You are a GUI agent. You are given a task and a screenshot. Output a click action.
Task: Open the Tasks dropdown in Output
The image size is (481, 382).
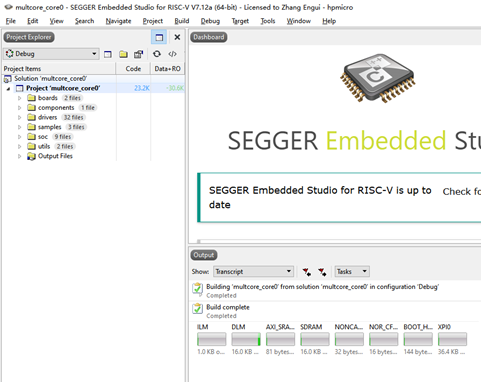pos(352,271)
